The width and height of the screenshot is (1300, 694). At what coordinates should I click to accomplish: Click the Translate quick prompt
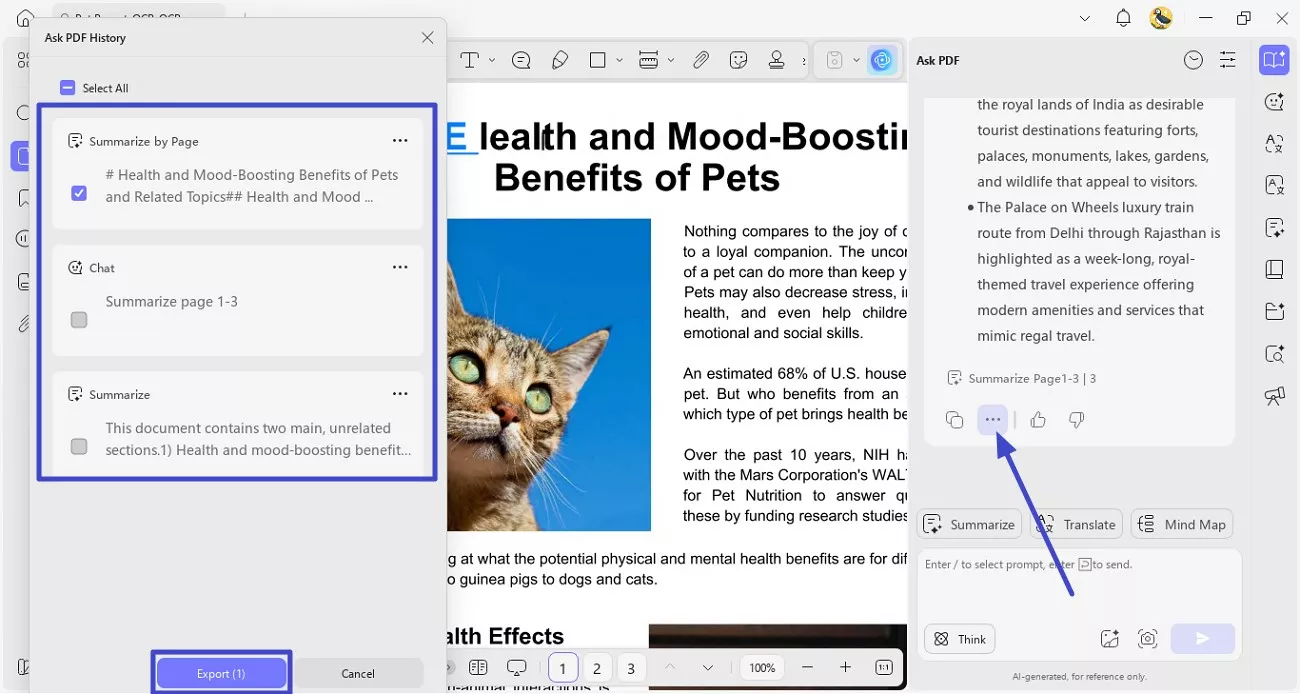tap(1075, 524)
